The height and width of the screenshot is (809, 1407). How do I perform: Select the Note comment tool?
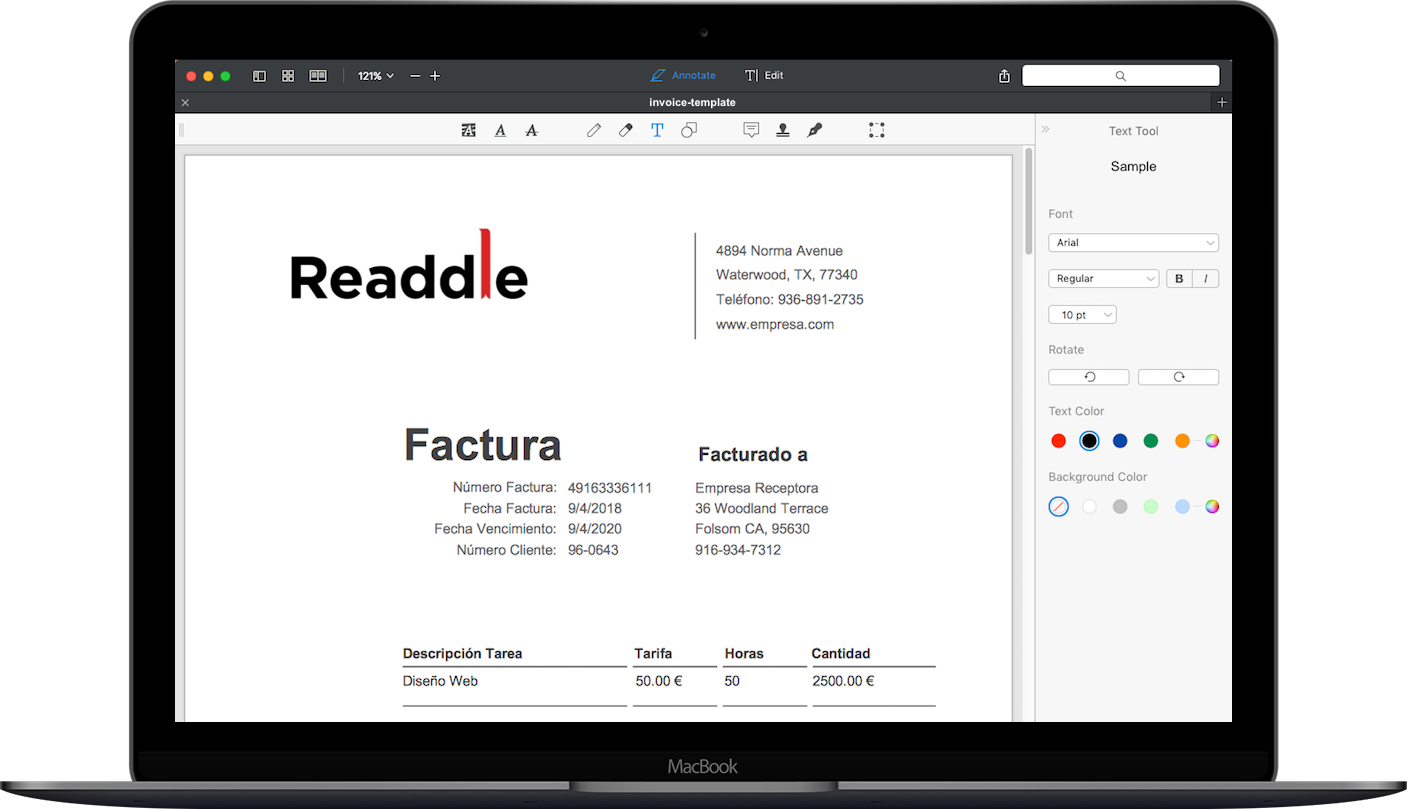coord(751,130)
